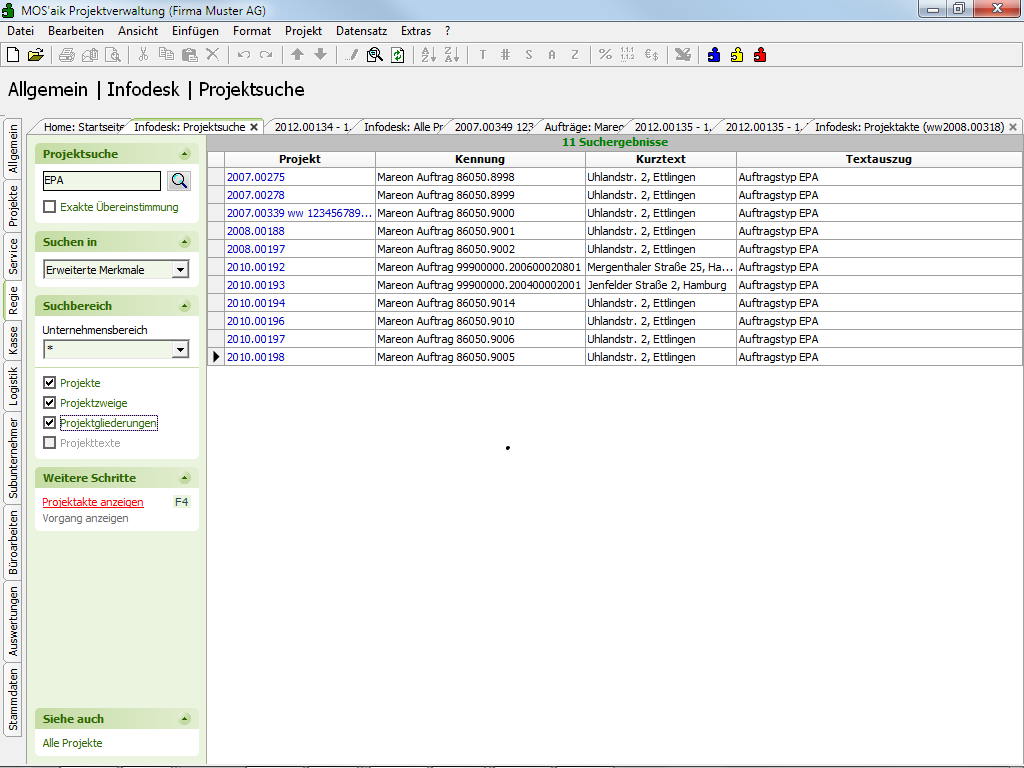The image size is (1024, 768).
Task: Click the Redo arrow icon
Action: pos(266,55)
